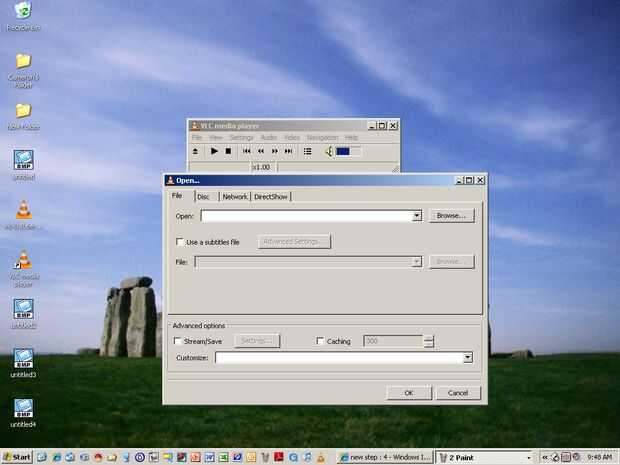Click the eject button in VLC main window
The image size is (620, 465).
pyautogui.click(x=195, y=151)
